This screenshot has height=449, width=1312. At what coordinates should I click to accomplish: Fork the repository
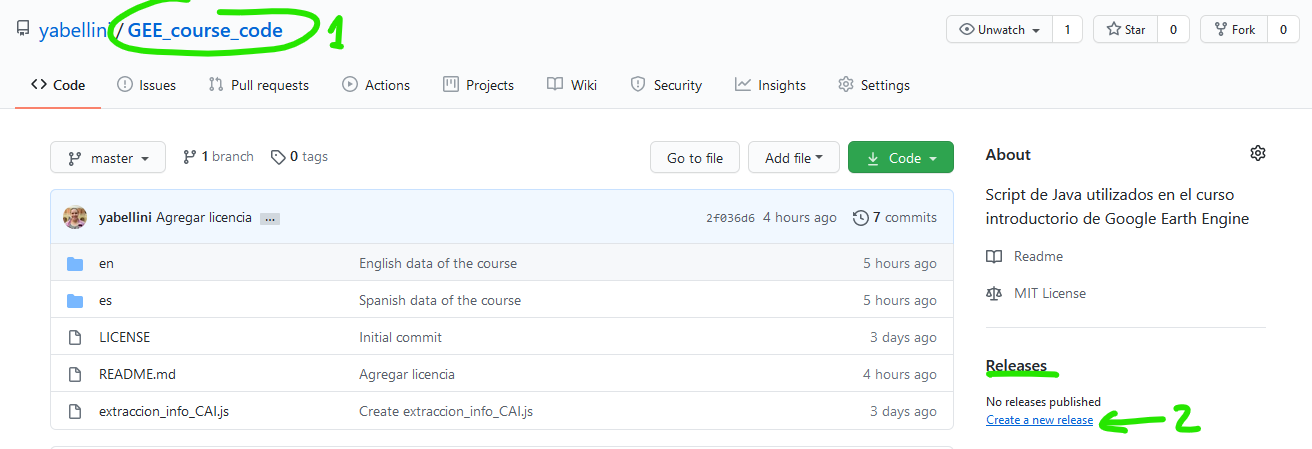[x=1234, y=30]
